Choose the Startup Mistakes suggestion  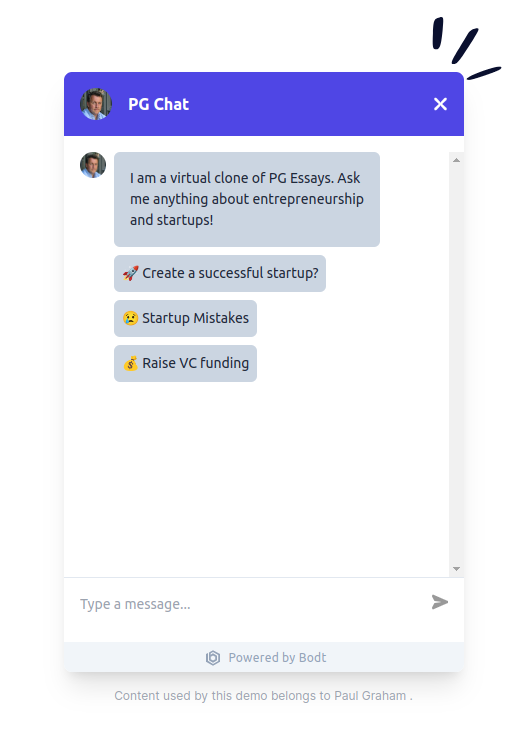point(186,319)
